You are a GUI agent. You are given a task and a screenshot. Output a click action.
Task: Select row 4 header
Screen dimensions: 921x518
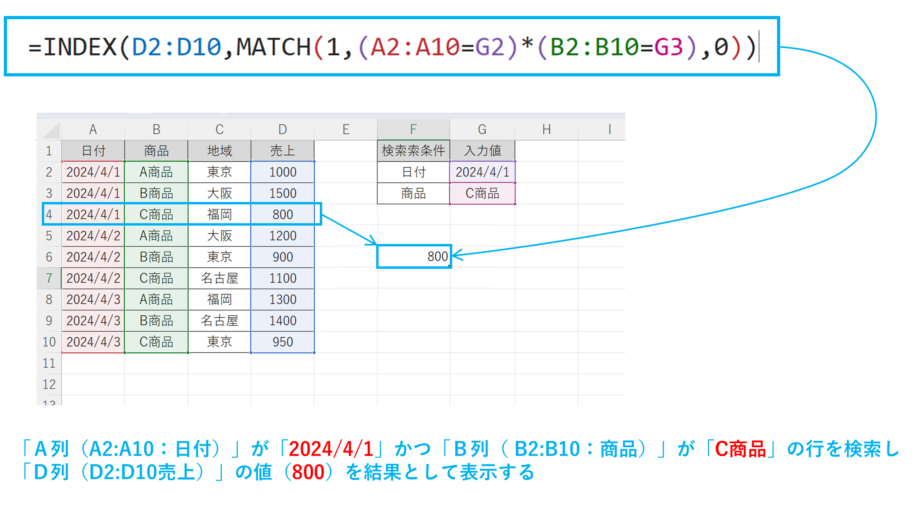pos(47,214)
